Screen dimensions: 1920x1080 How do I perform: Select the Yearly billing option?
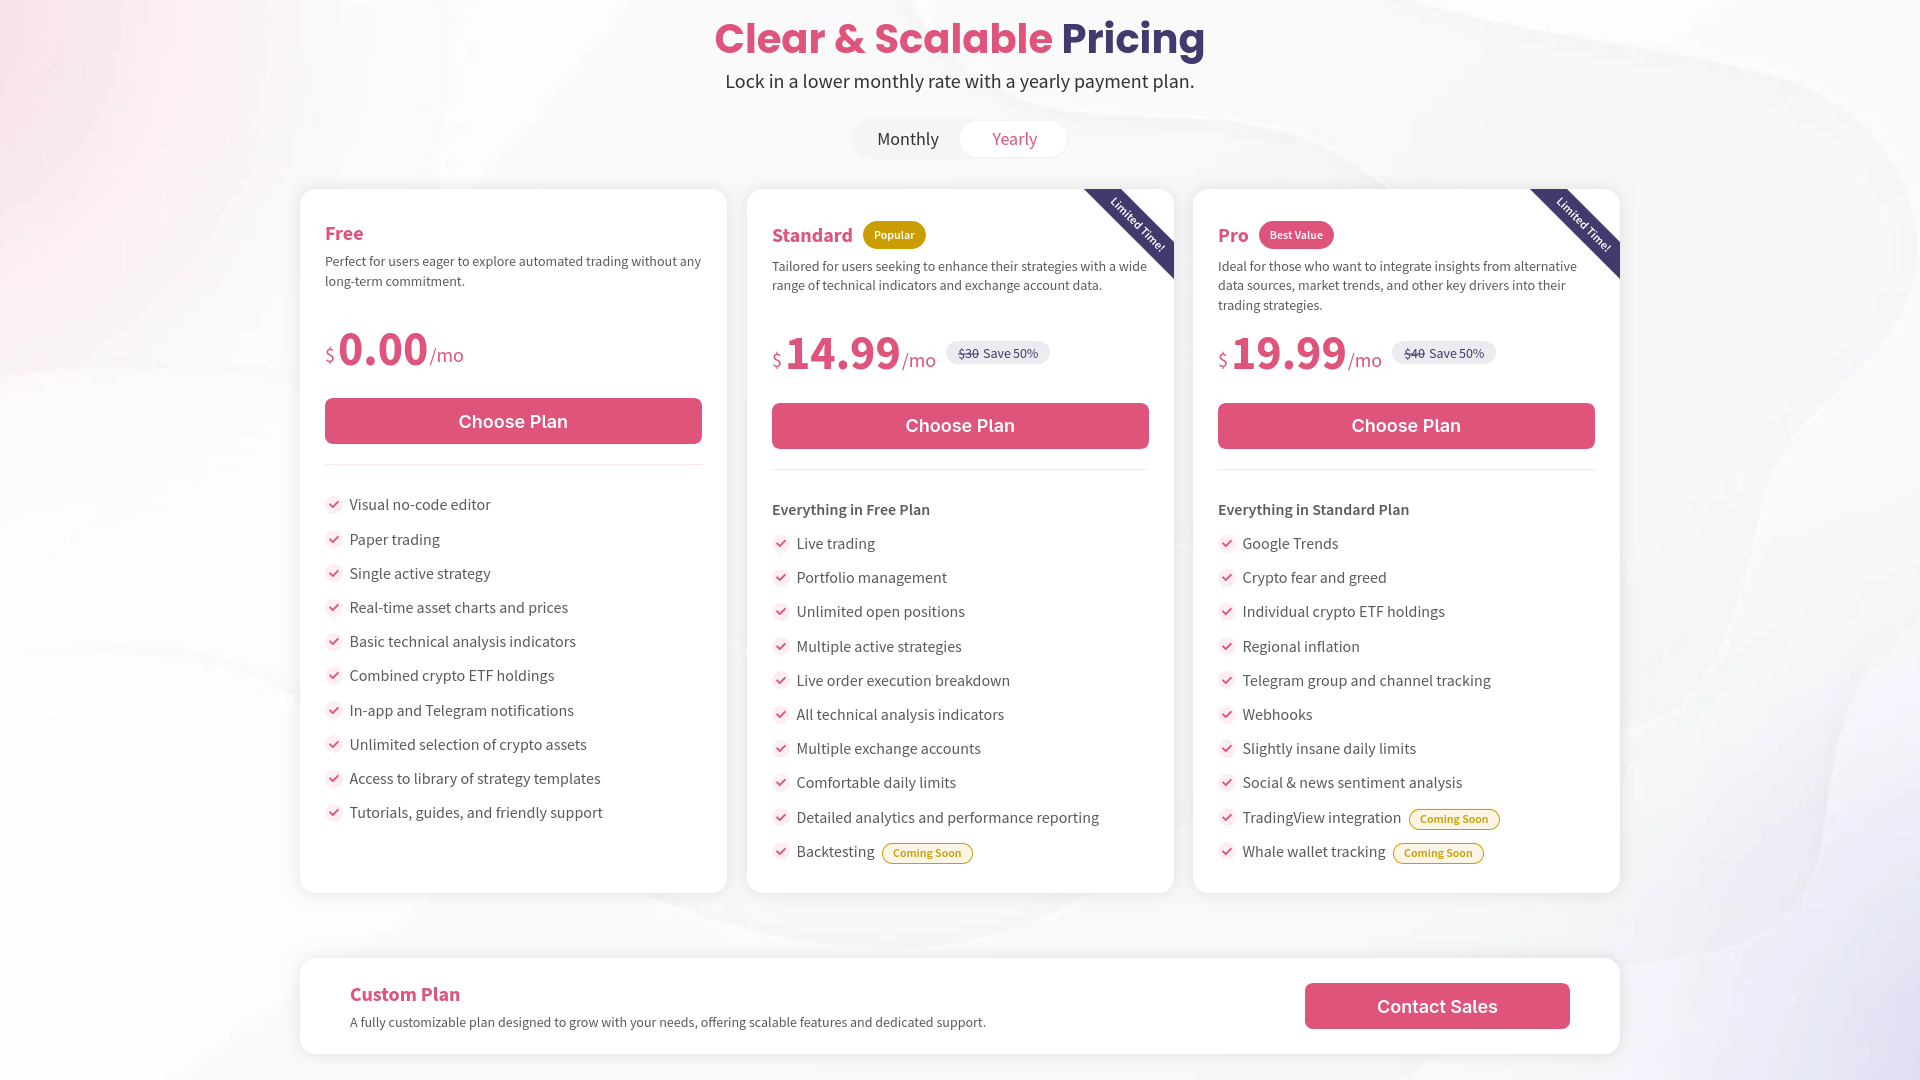1014,139
